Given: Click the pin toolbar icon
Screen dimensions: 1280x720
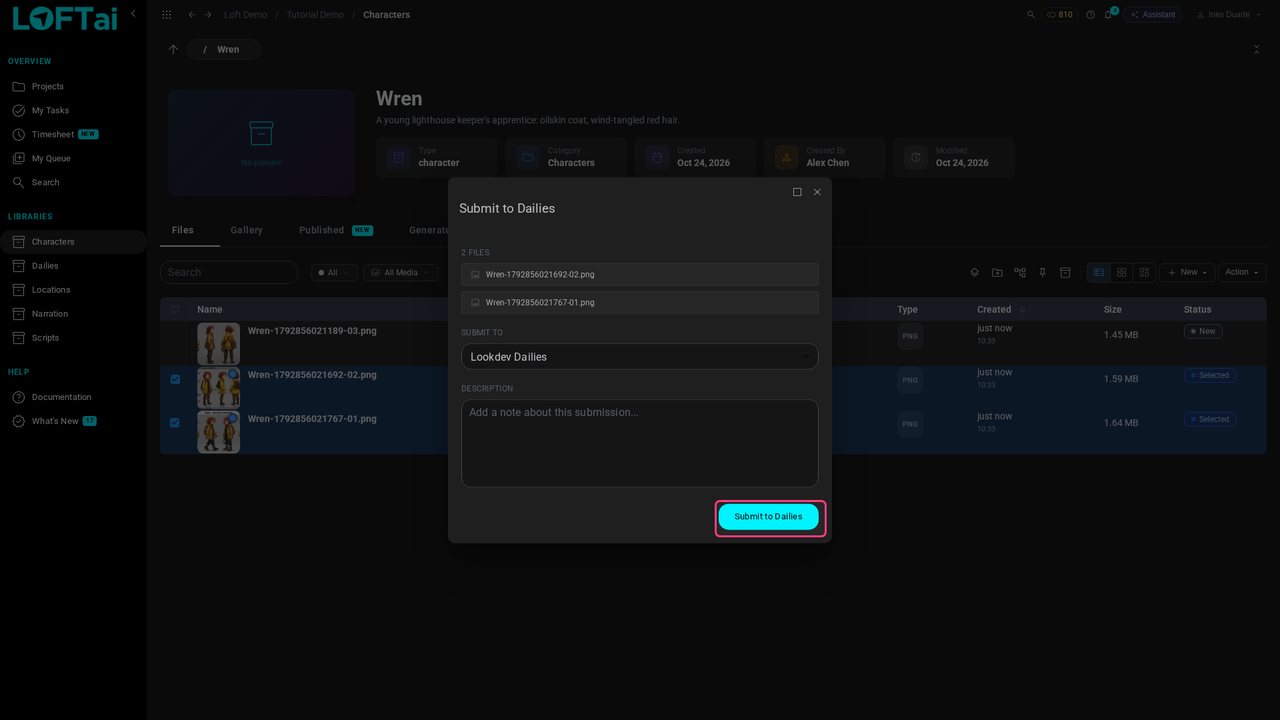Looking at the screenshot, I should coord(1043,272).
